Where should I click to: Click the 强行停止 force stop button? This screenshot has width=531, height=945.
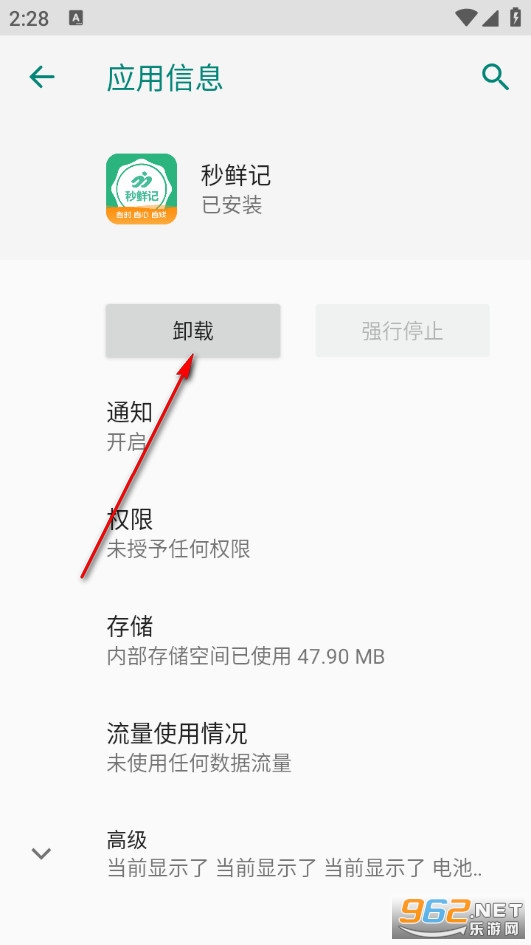(x=403, y=330)
